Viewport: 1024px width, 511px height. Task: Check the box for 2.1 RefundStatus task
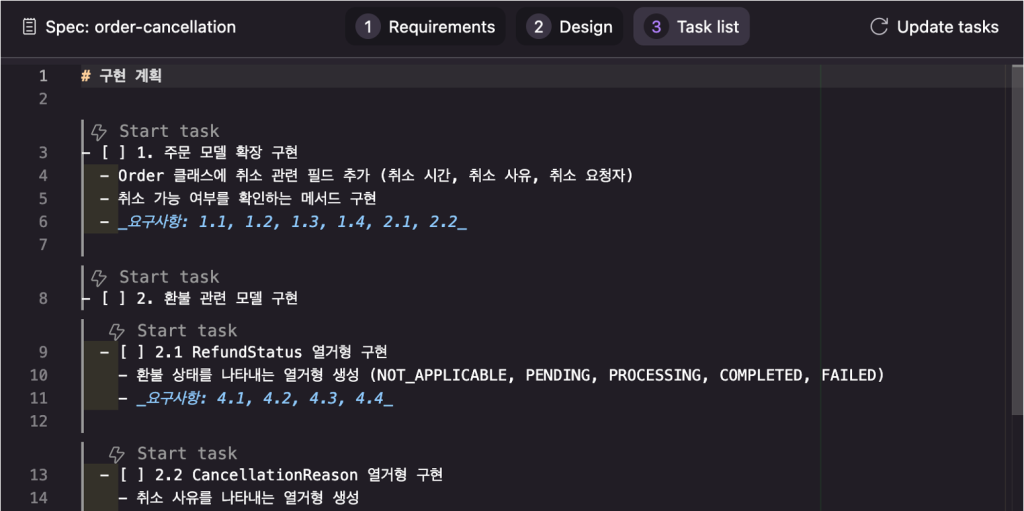tap(131, 352)
